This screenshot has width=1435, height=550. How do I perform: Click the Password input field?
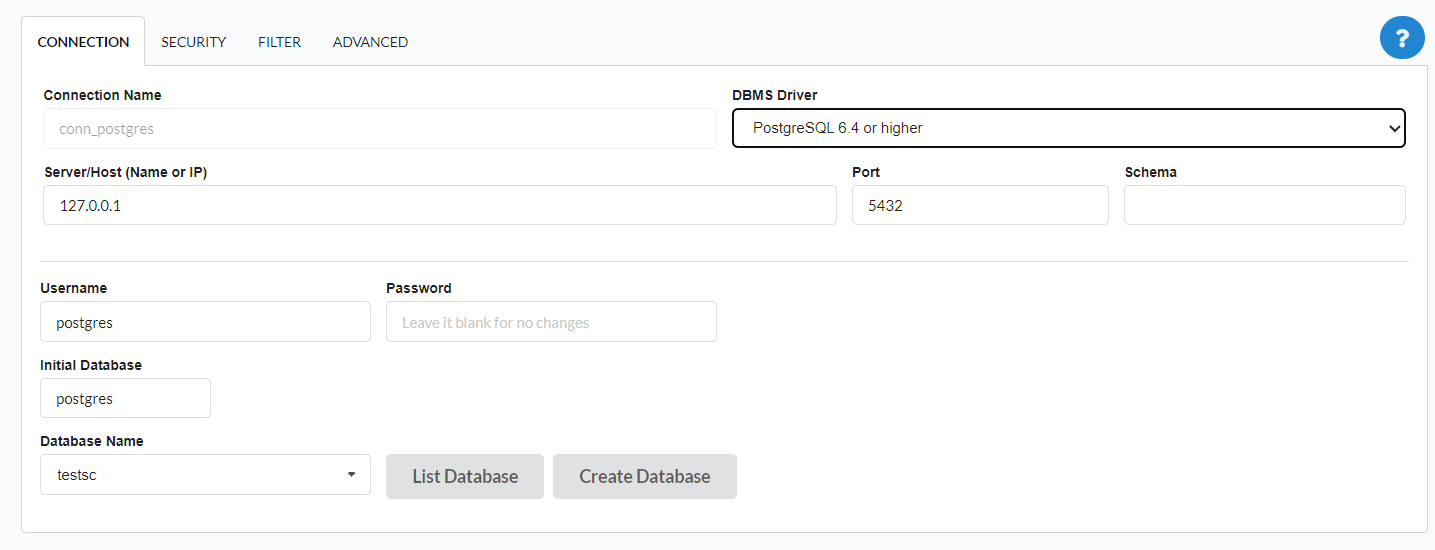pyautogui.click(x=551, y=322)
